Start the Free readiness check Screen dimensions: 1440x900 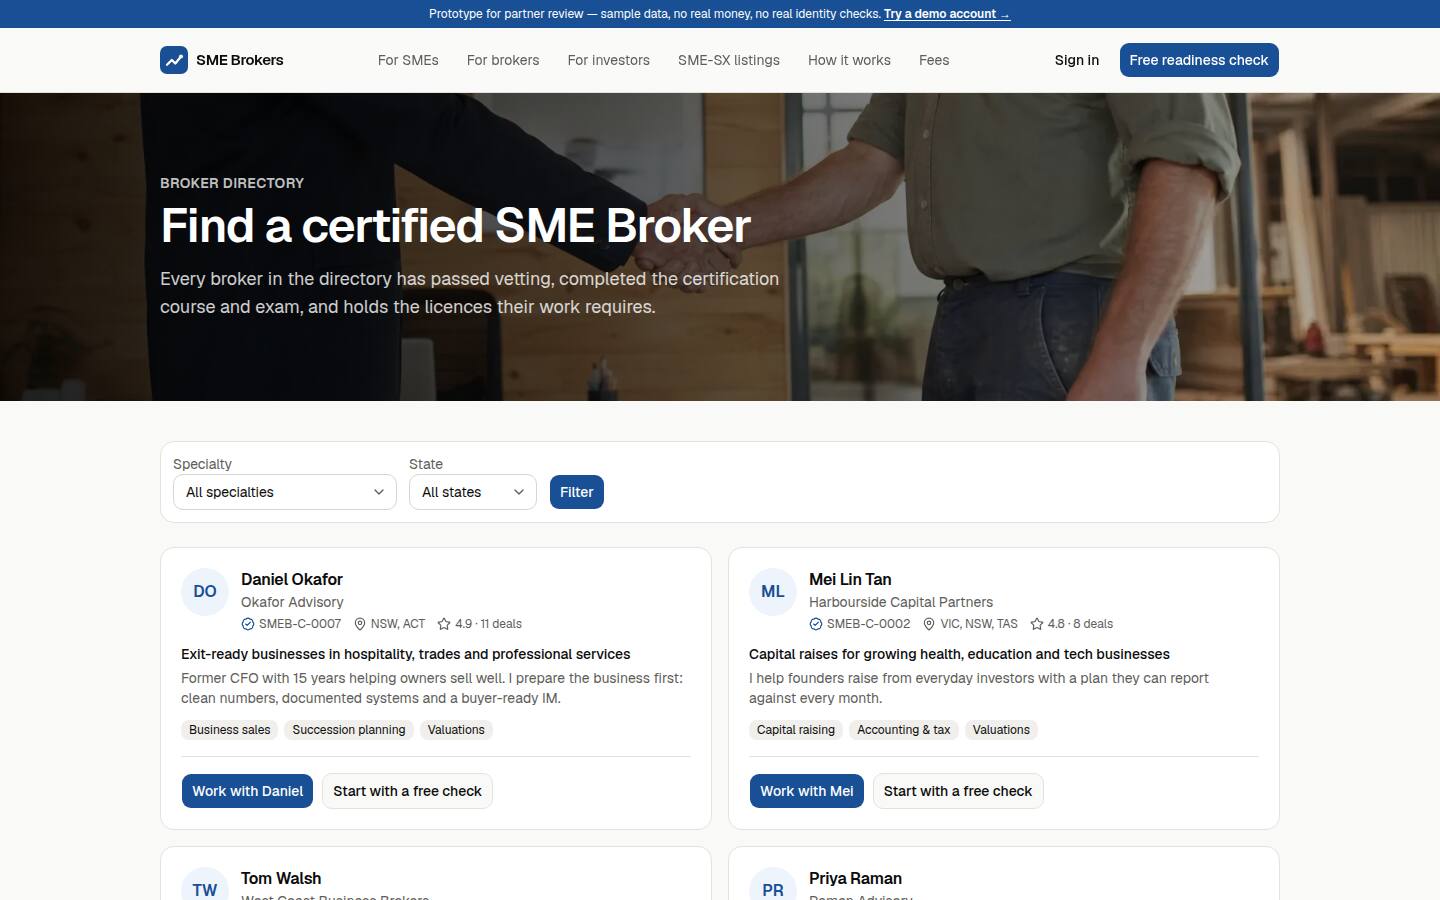1199,60
